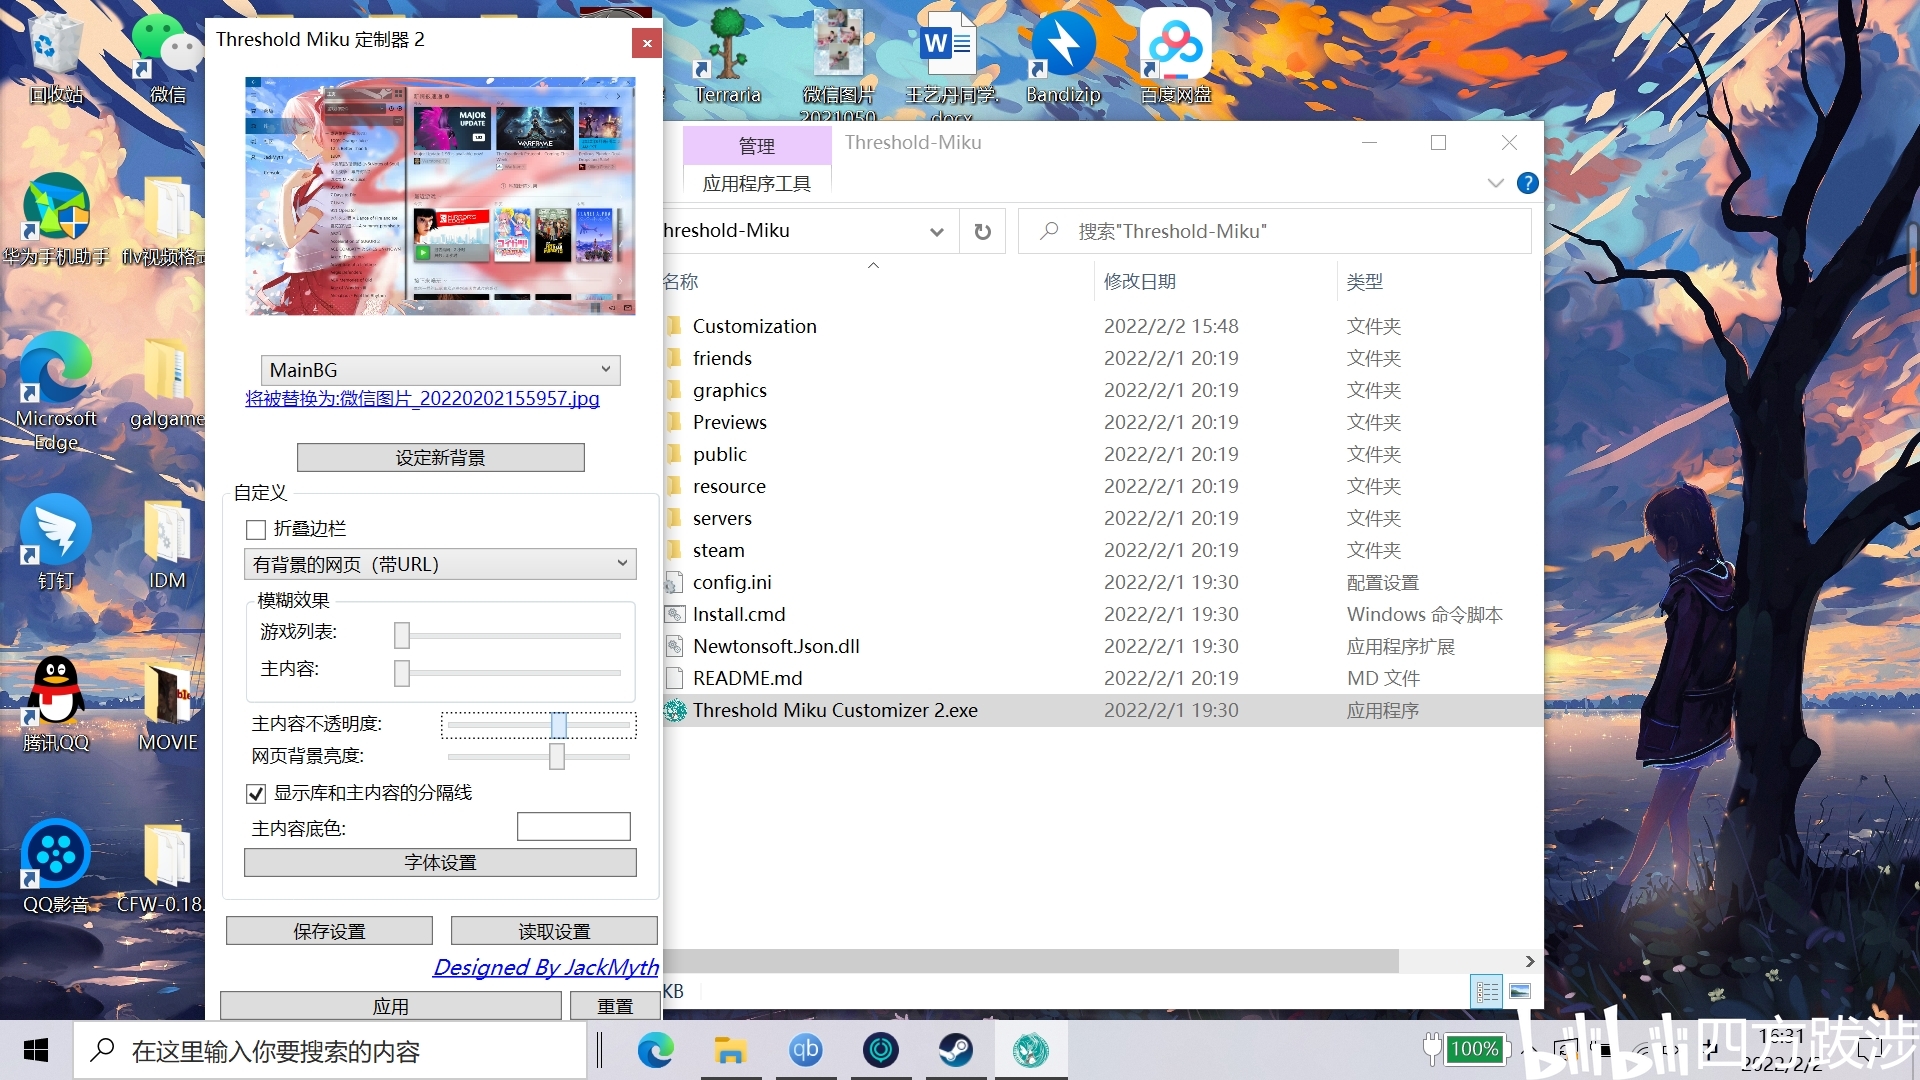This screenshot has height=1080, width=1920.
Task: Click the 保存设置 button
Action: point(329,931)
